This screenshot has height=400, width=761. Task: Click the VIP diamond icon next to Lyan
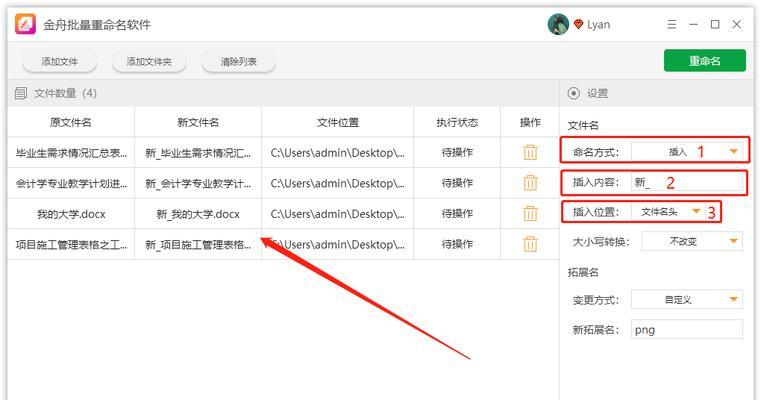click(x=578, y=24)
